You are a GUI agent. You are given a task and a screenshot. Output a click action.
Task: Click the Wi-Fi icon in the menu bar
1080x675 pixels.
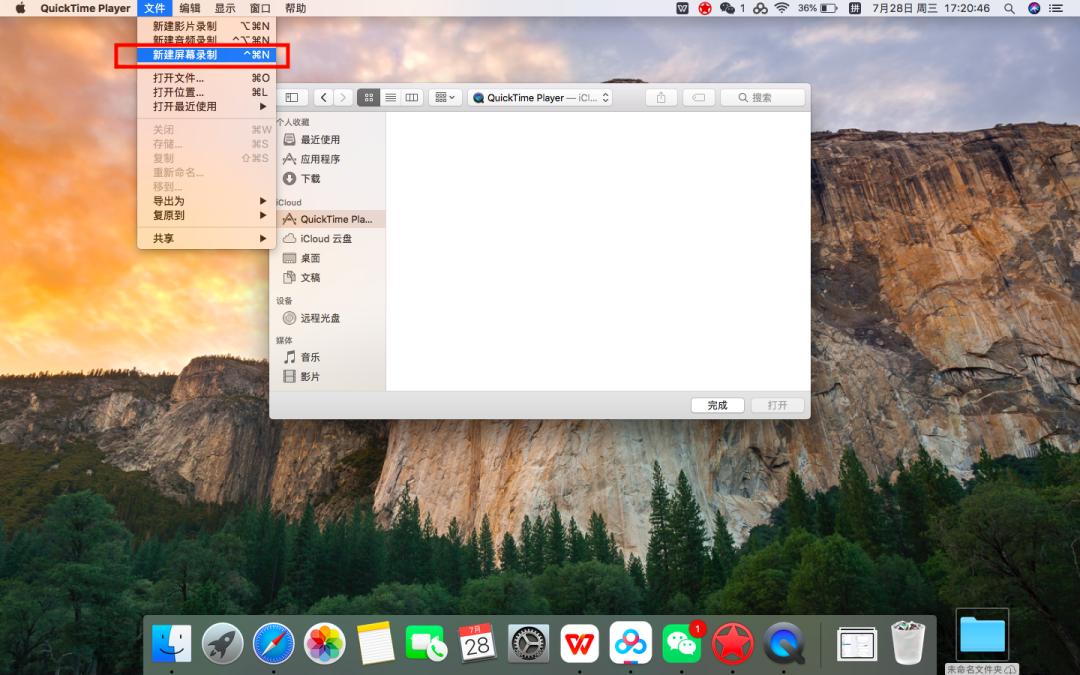click(x=780, y=8)
